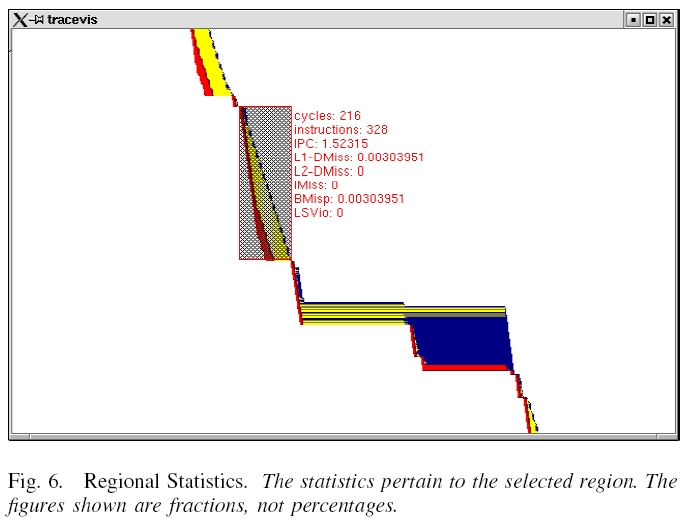Image resolution: width=690 pixels, height=519 pixels.
Task: Click the large blue block in trace
Action: click(x=462, y=341)
